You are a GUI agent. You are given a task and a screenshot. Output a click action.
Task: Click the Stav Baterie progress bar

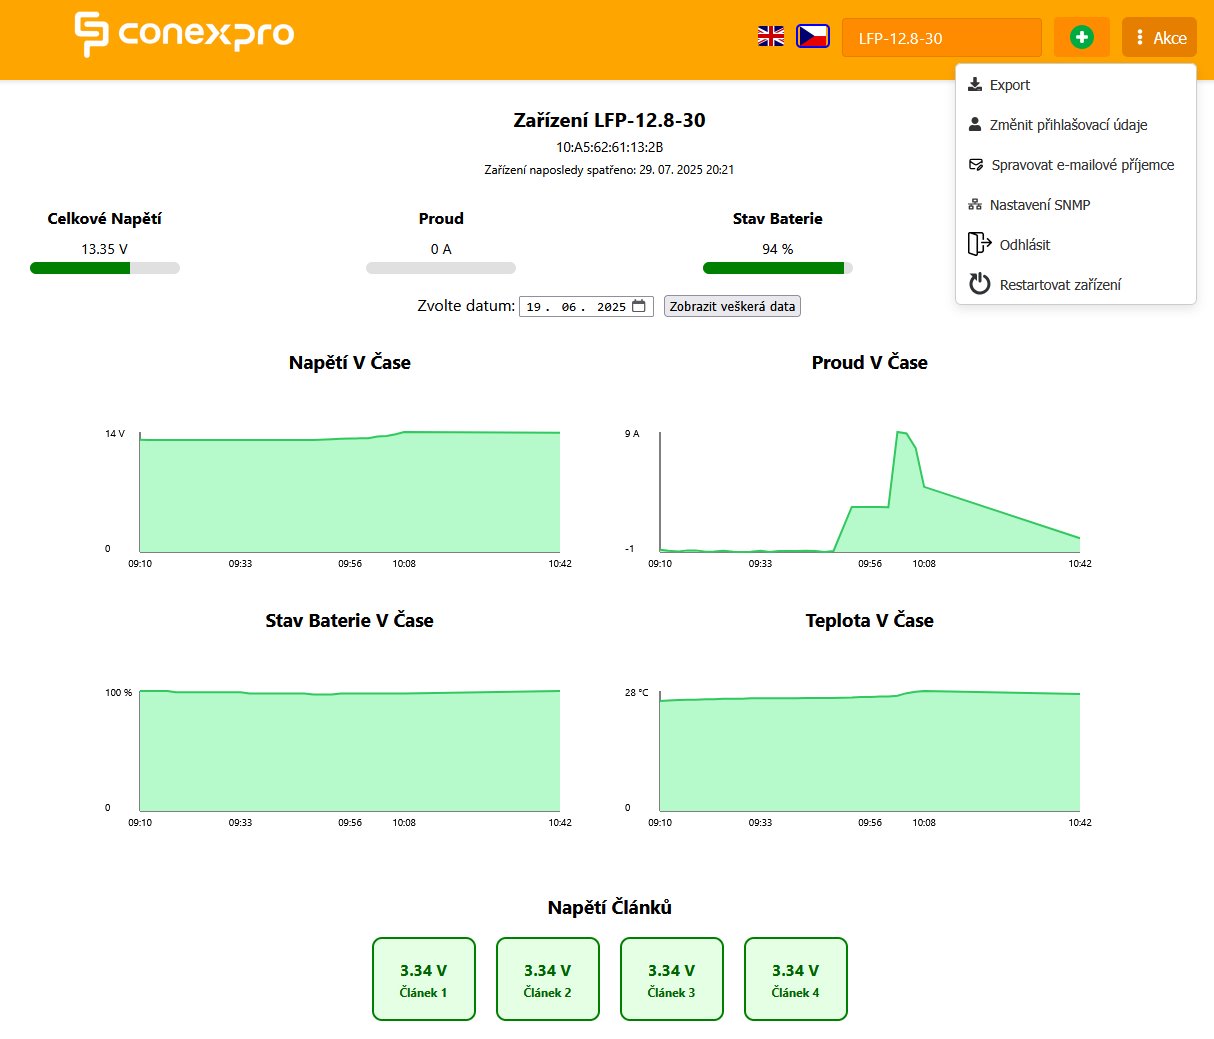click(x=777, y=268)
